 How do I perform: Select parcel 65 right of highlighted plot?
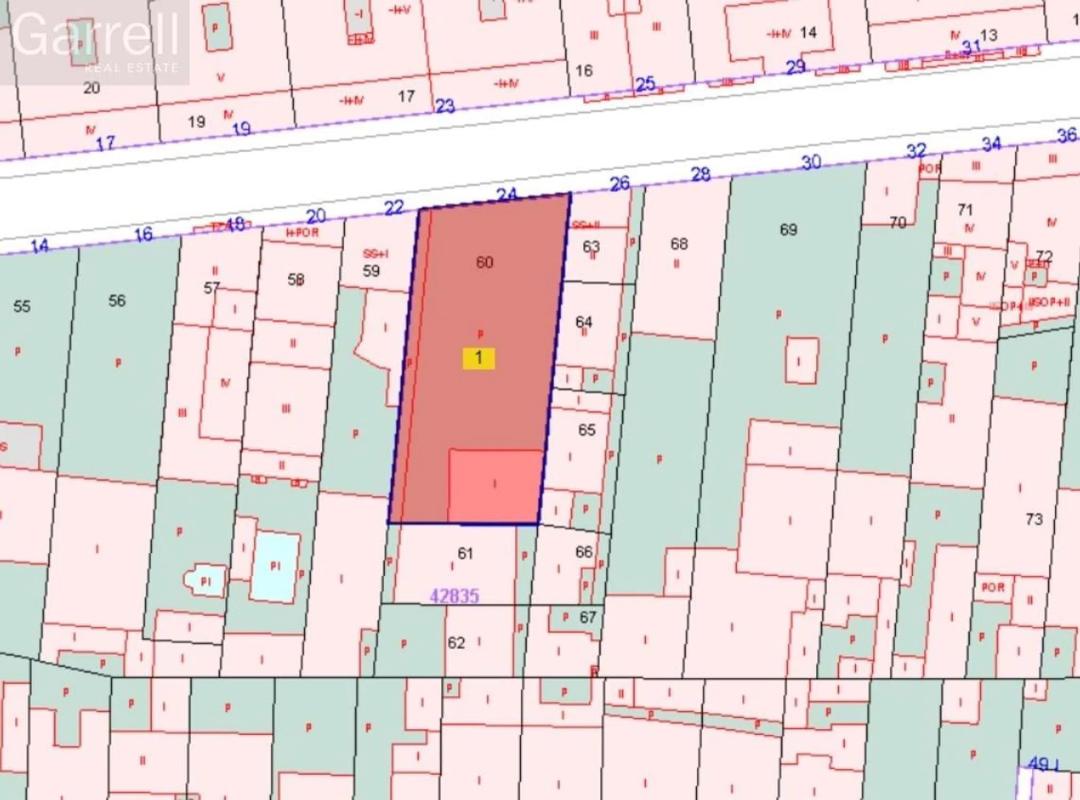tap(586, 430)
